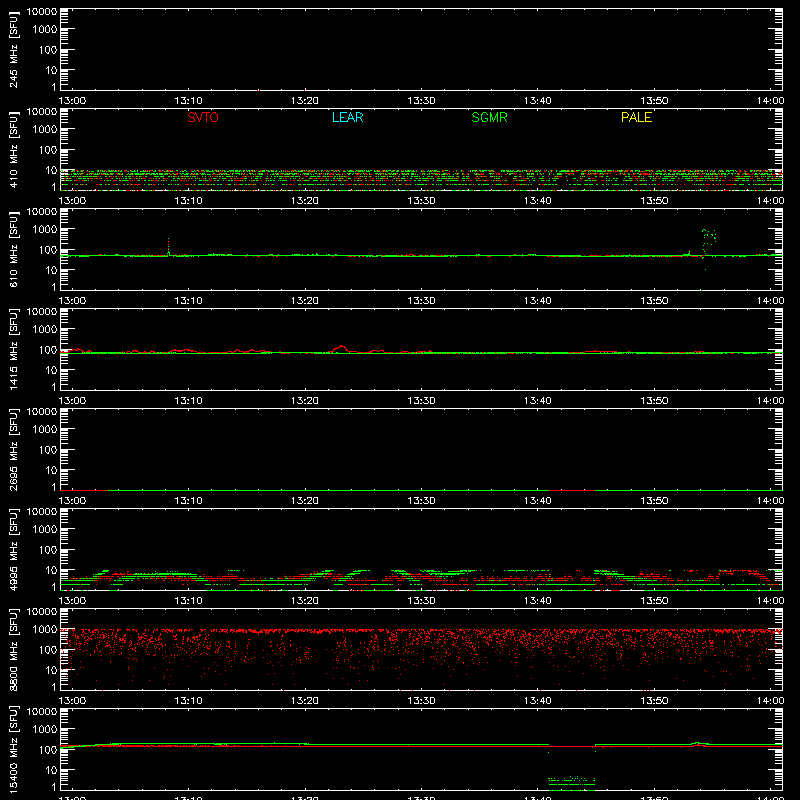
Task: Click the 13:30 tick label under 8800 MHz panel
Action: click(x=421, y=701)
